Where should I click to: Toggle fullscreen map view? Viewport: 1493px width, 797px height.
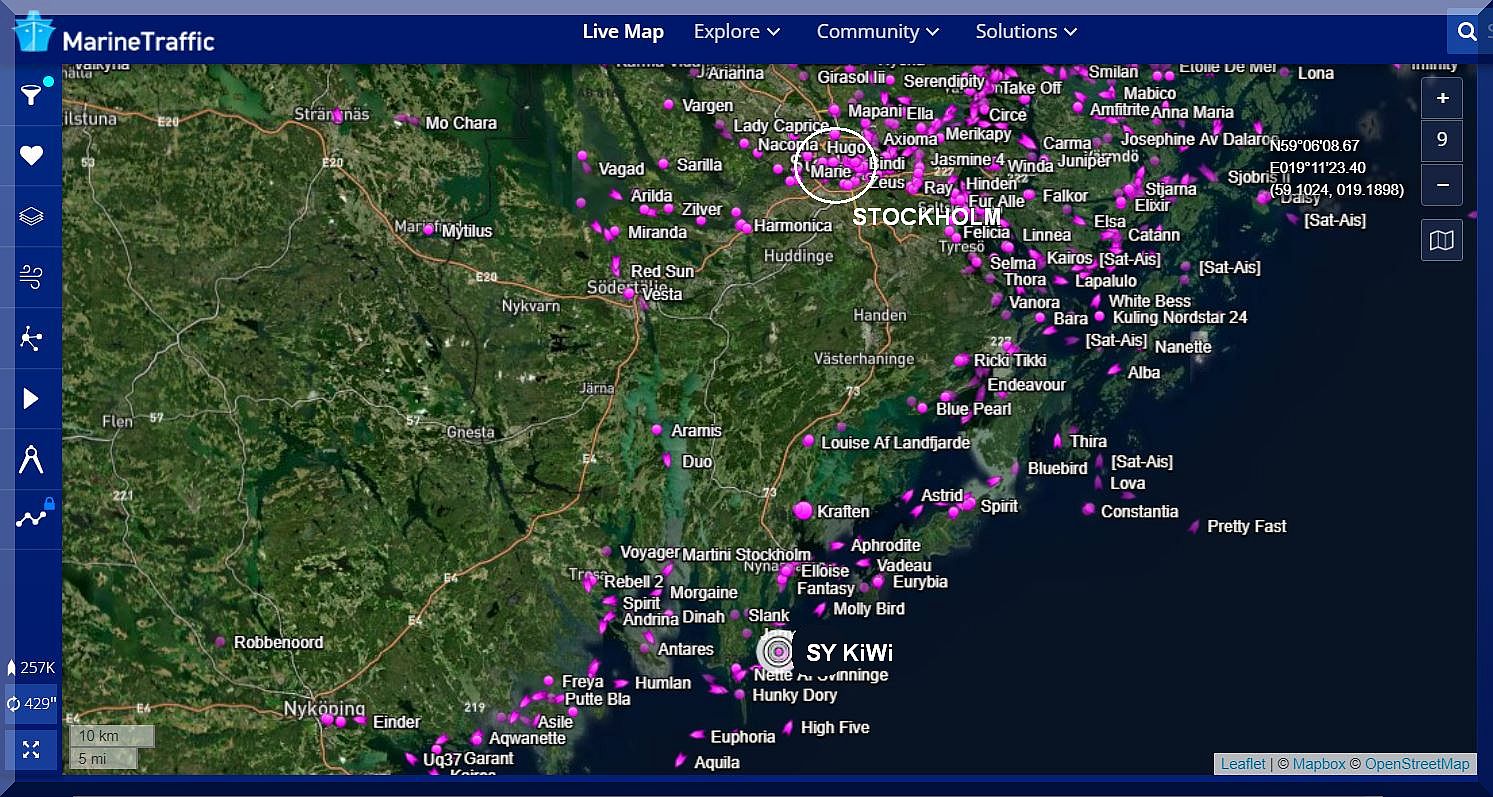(31, 749)
